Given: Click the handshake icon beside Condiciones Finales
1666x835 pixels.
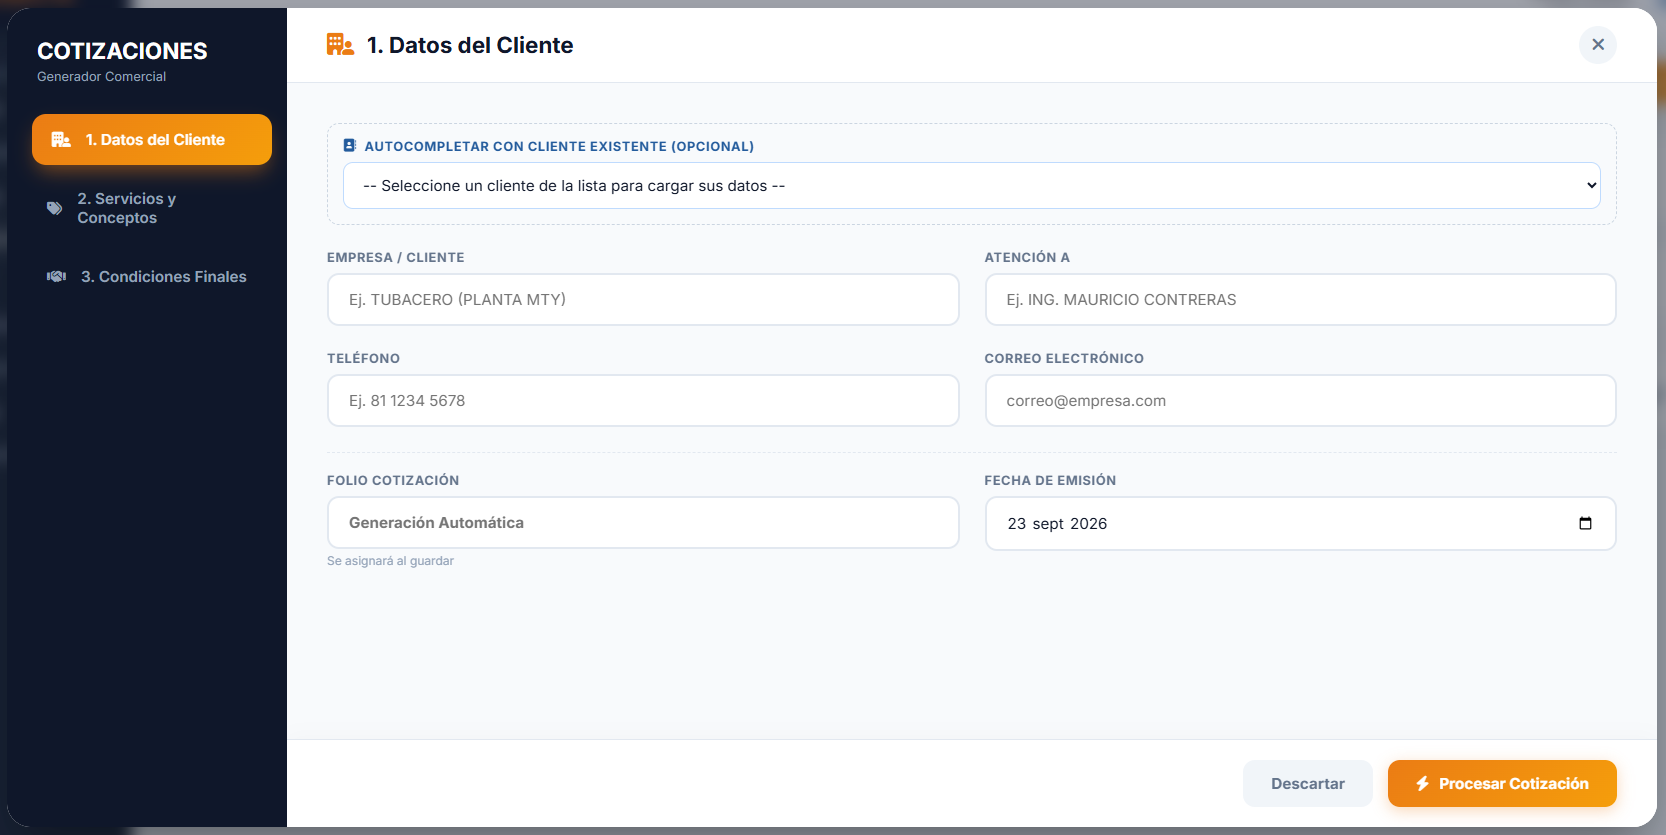Looking at the screenshot, I should click(57, 277).
